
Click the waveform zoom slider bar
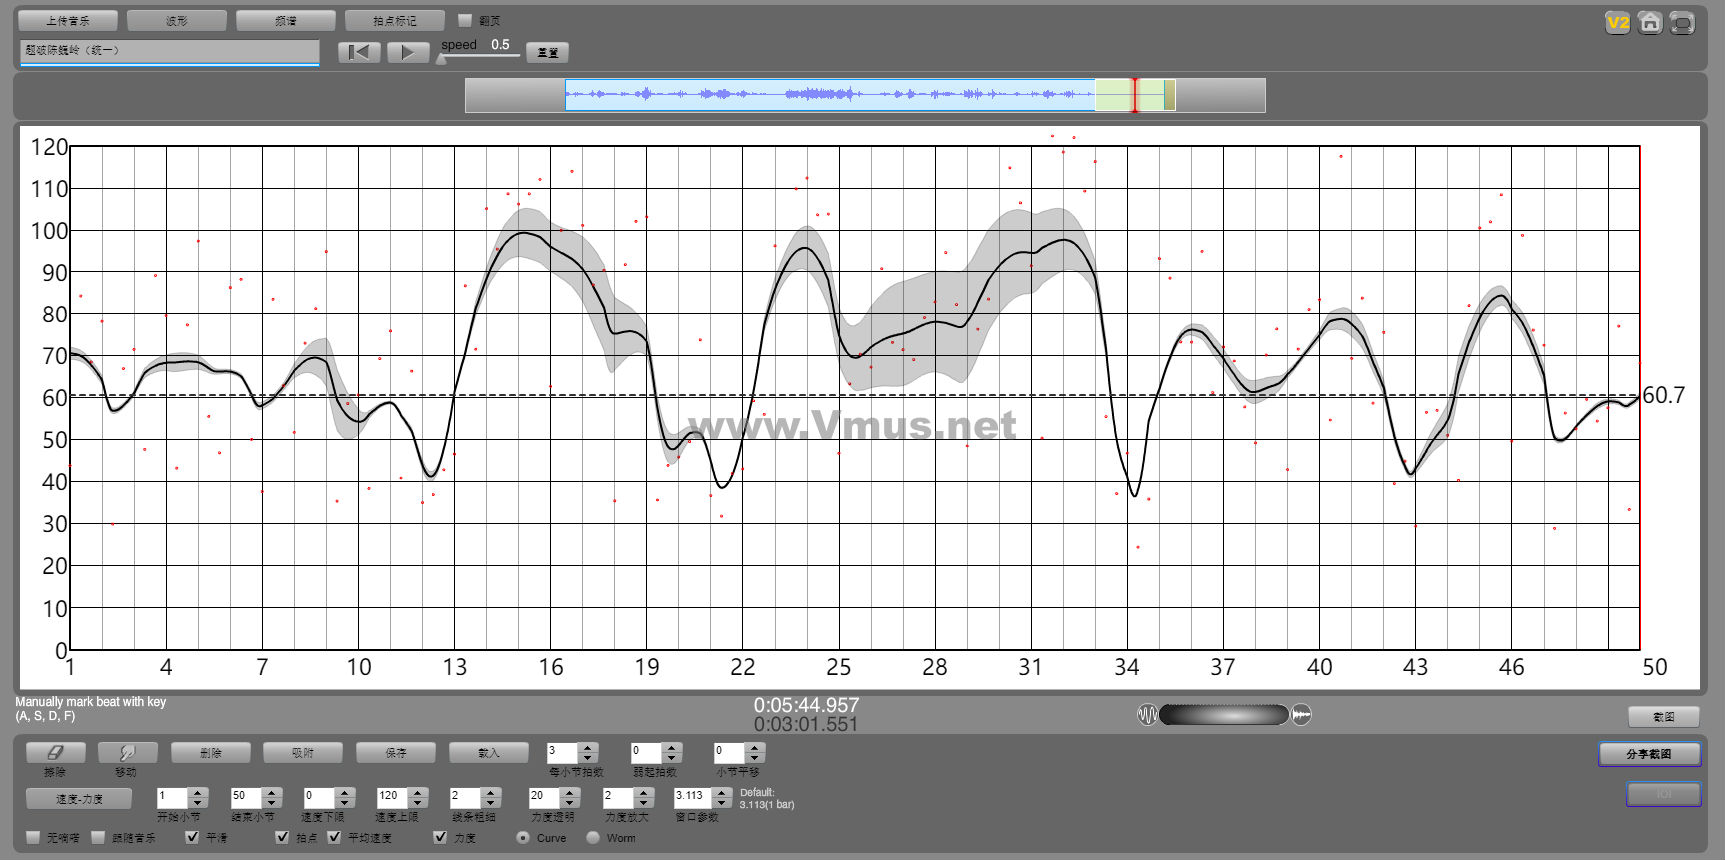(1223, 714)
